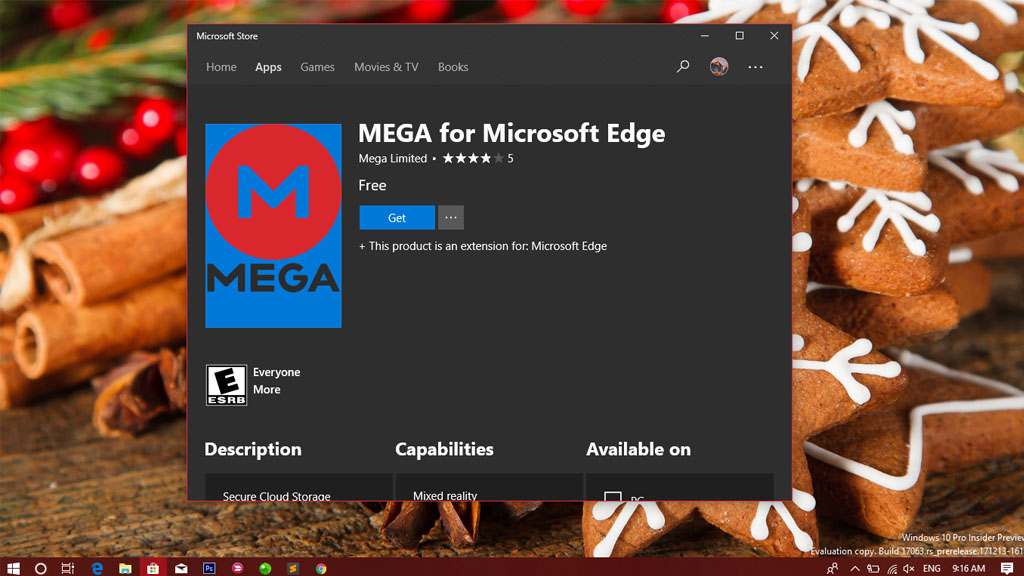Image resolution: width=1024 pixels, height=576 pixels.
Task: Open search with the magnifier icon
Action: [682, 67]
